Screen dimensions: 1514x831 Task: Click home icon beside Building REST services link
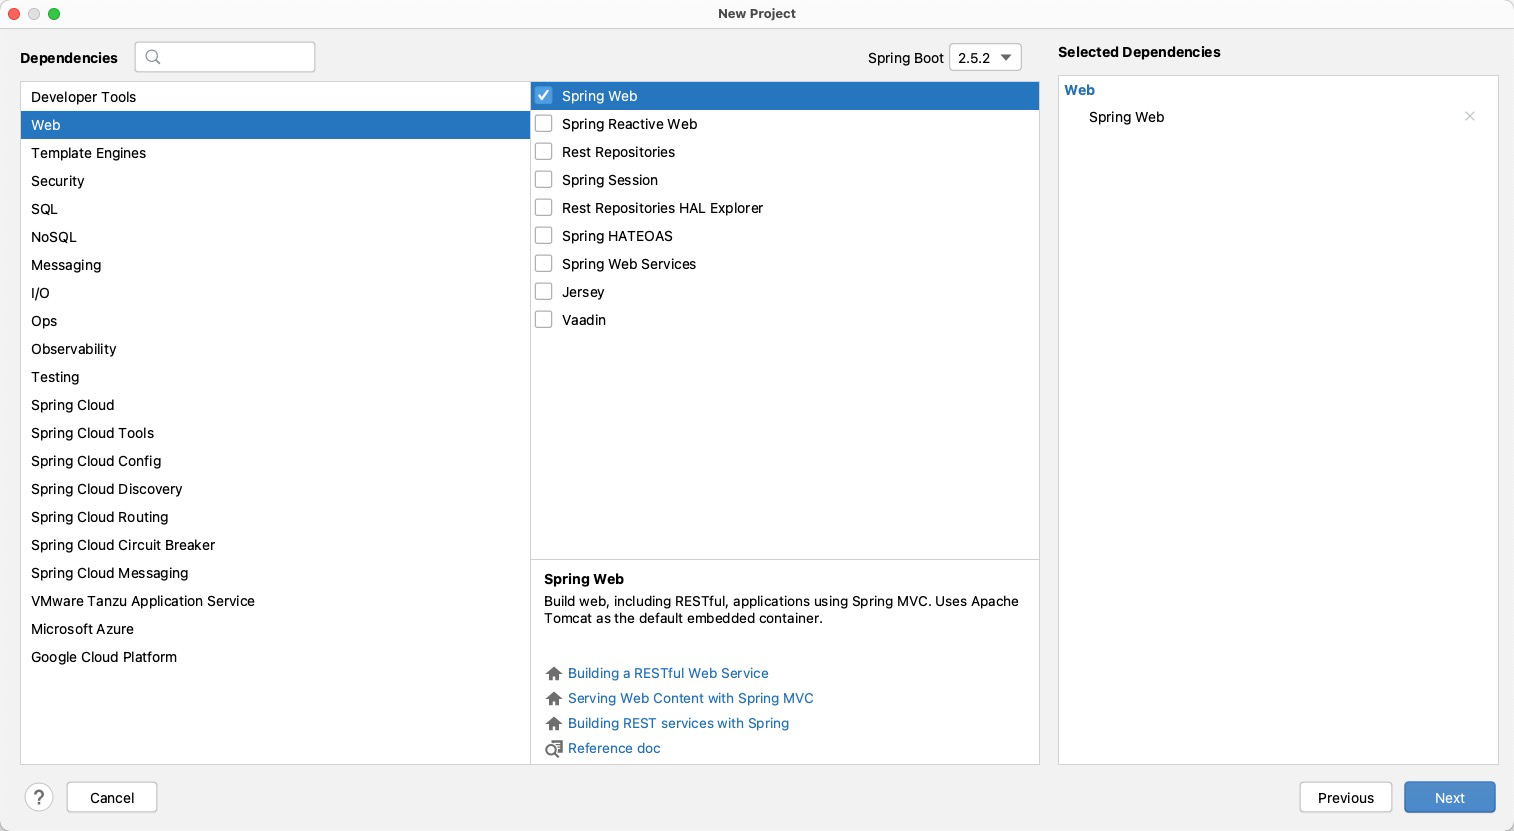coord(554,724)
